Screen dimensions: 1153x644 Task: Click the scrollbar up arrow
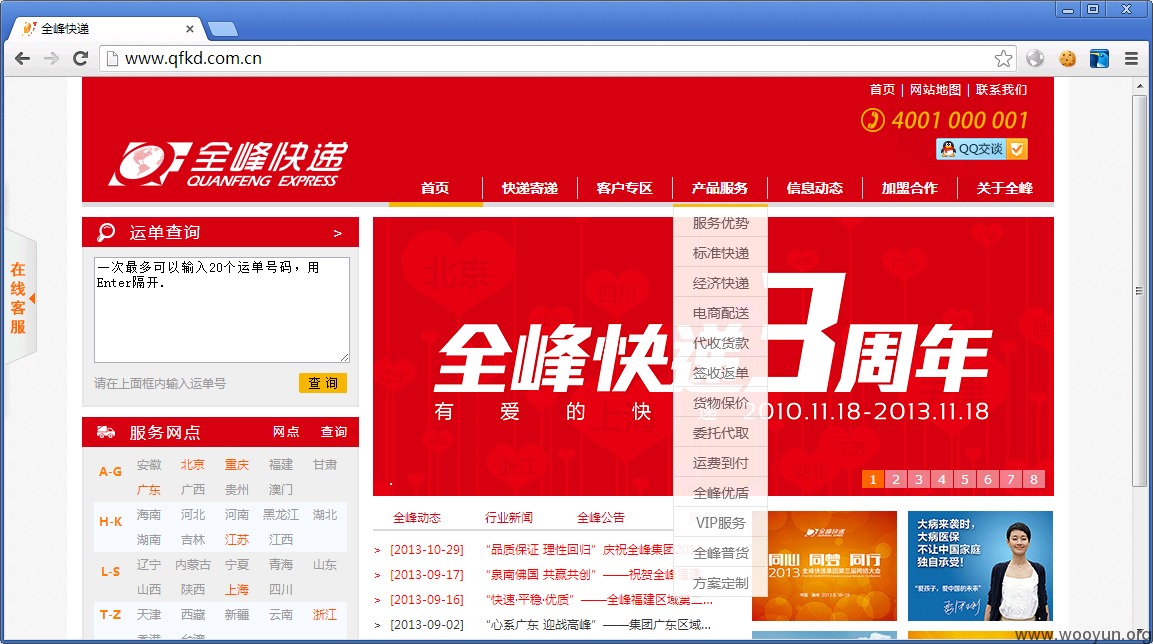(x=1139, y=86)
